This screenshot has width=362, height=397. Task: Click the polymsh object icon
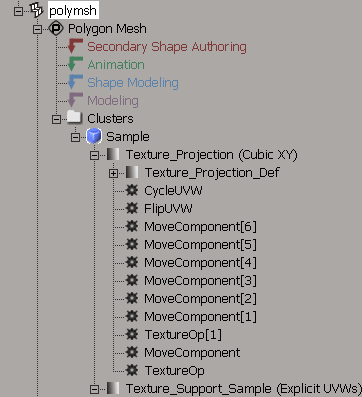coord(37,10)
